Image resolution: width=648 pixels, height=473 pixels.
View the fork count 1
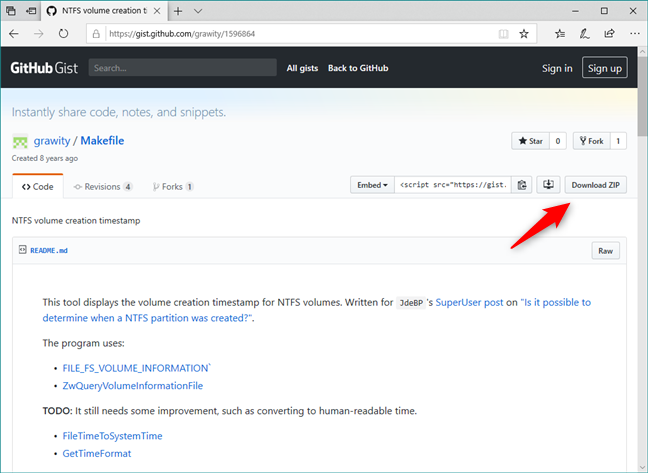click(x=618, y=141)
